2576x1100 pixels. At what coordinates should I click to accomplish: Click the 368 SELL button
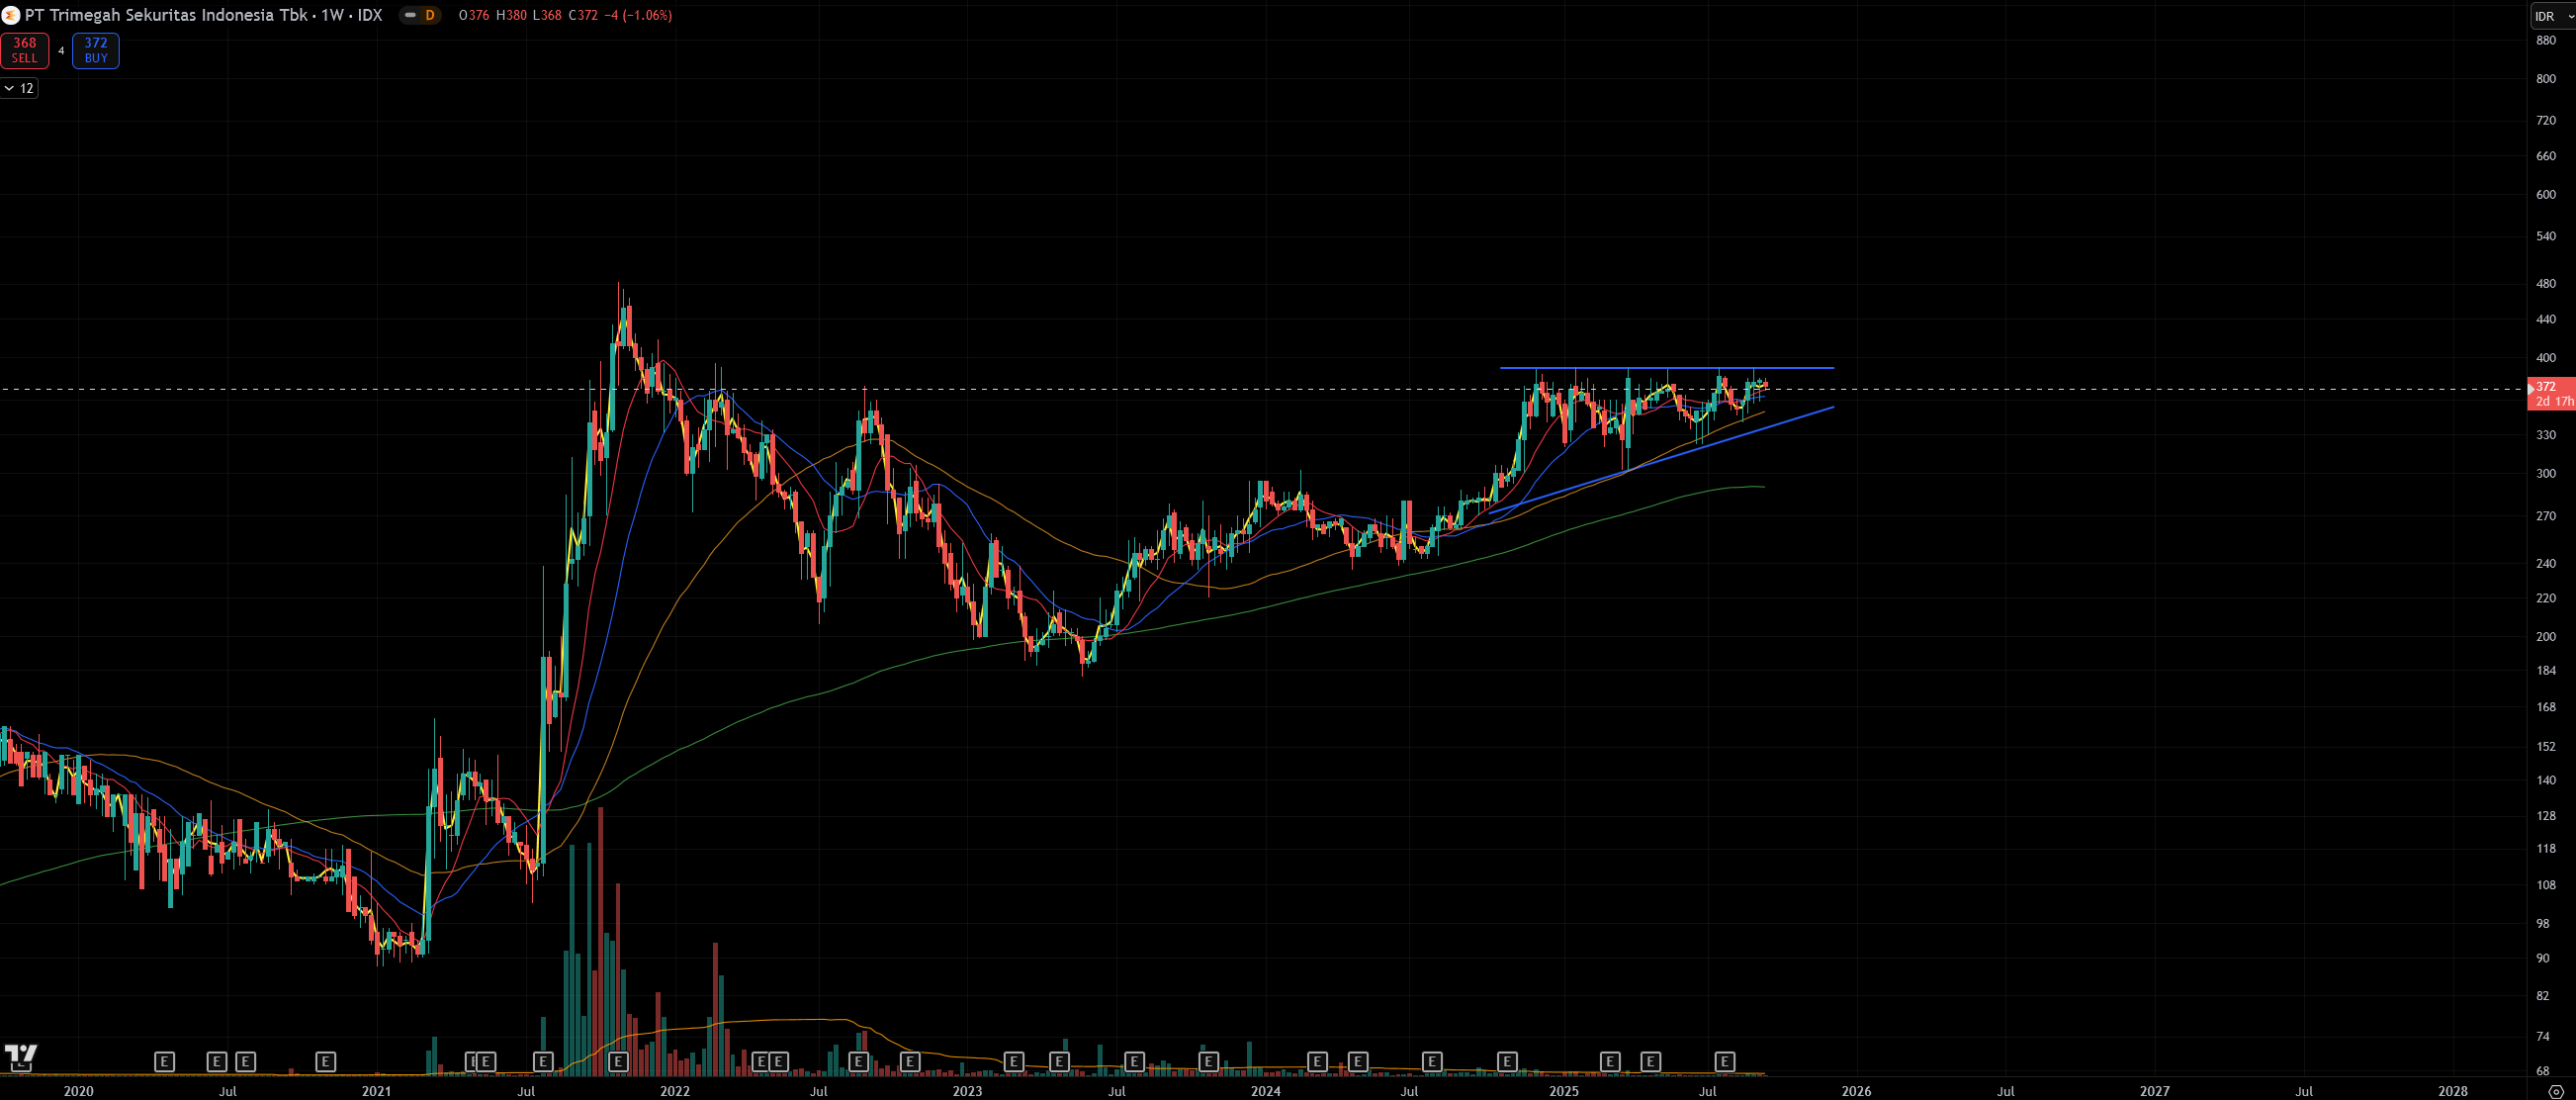click(25, 50)
